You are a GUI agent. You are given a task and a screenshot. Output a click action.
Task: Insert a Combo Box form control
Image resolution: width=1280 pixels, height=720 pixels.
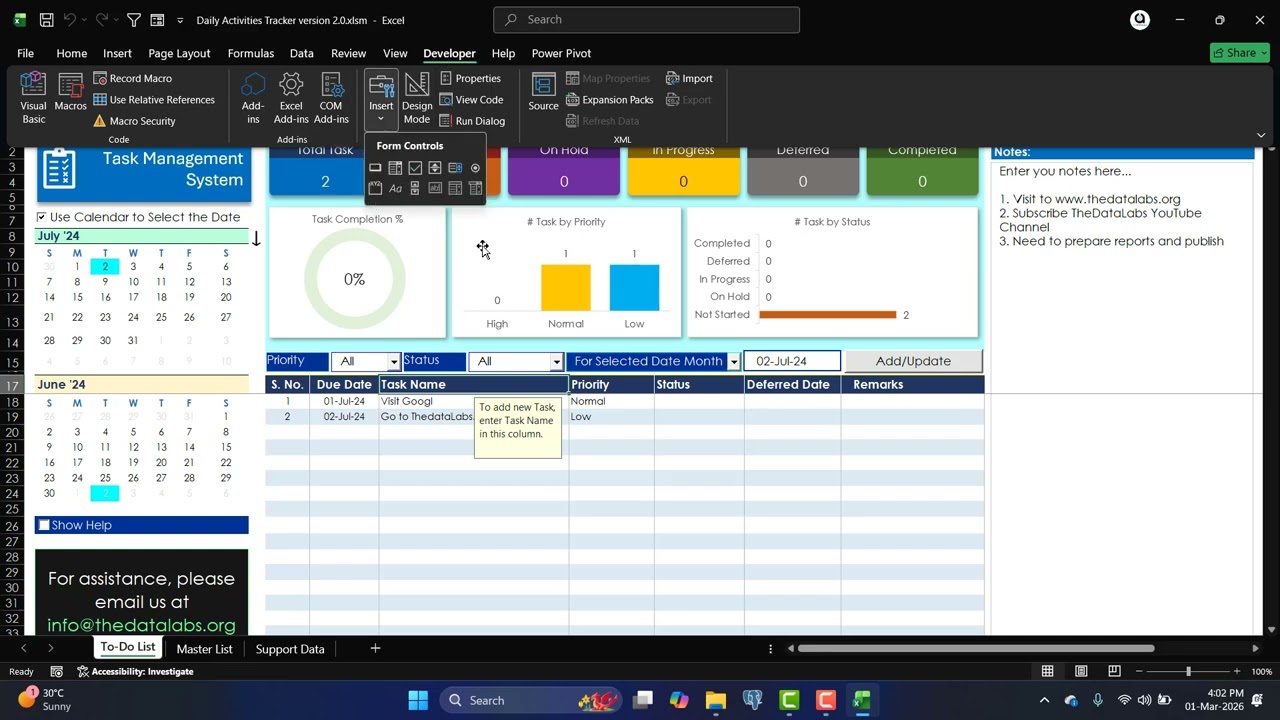395,168
